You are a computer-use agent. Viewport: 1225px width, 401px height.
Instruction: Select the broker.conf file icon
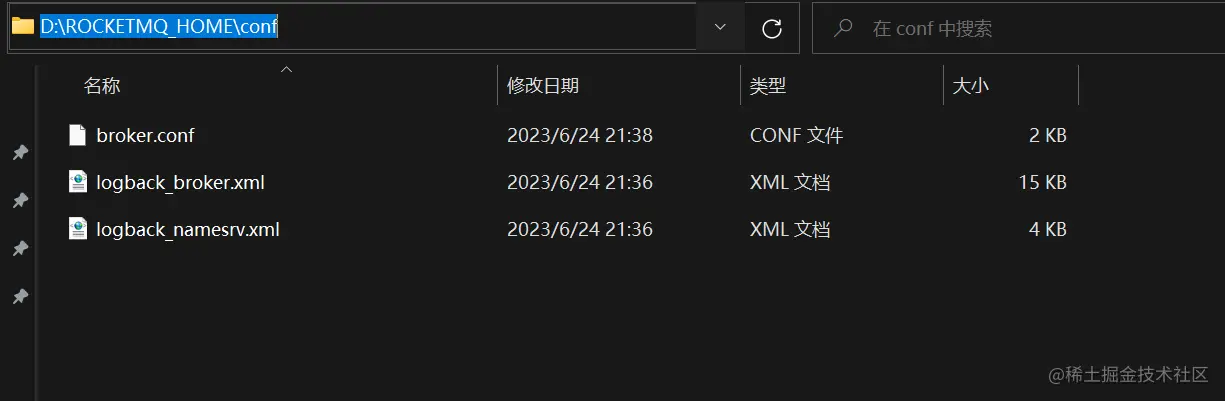click(77, 135)
